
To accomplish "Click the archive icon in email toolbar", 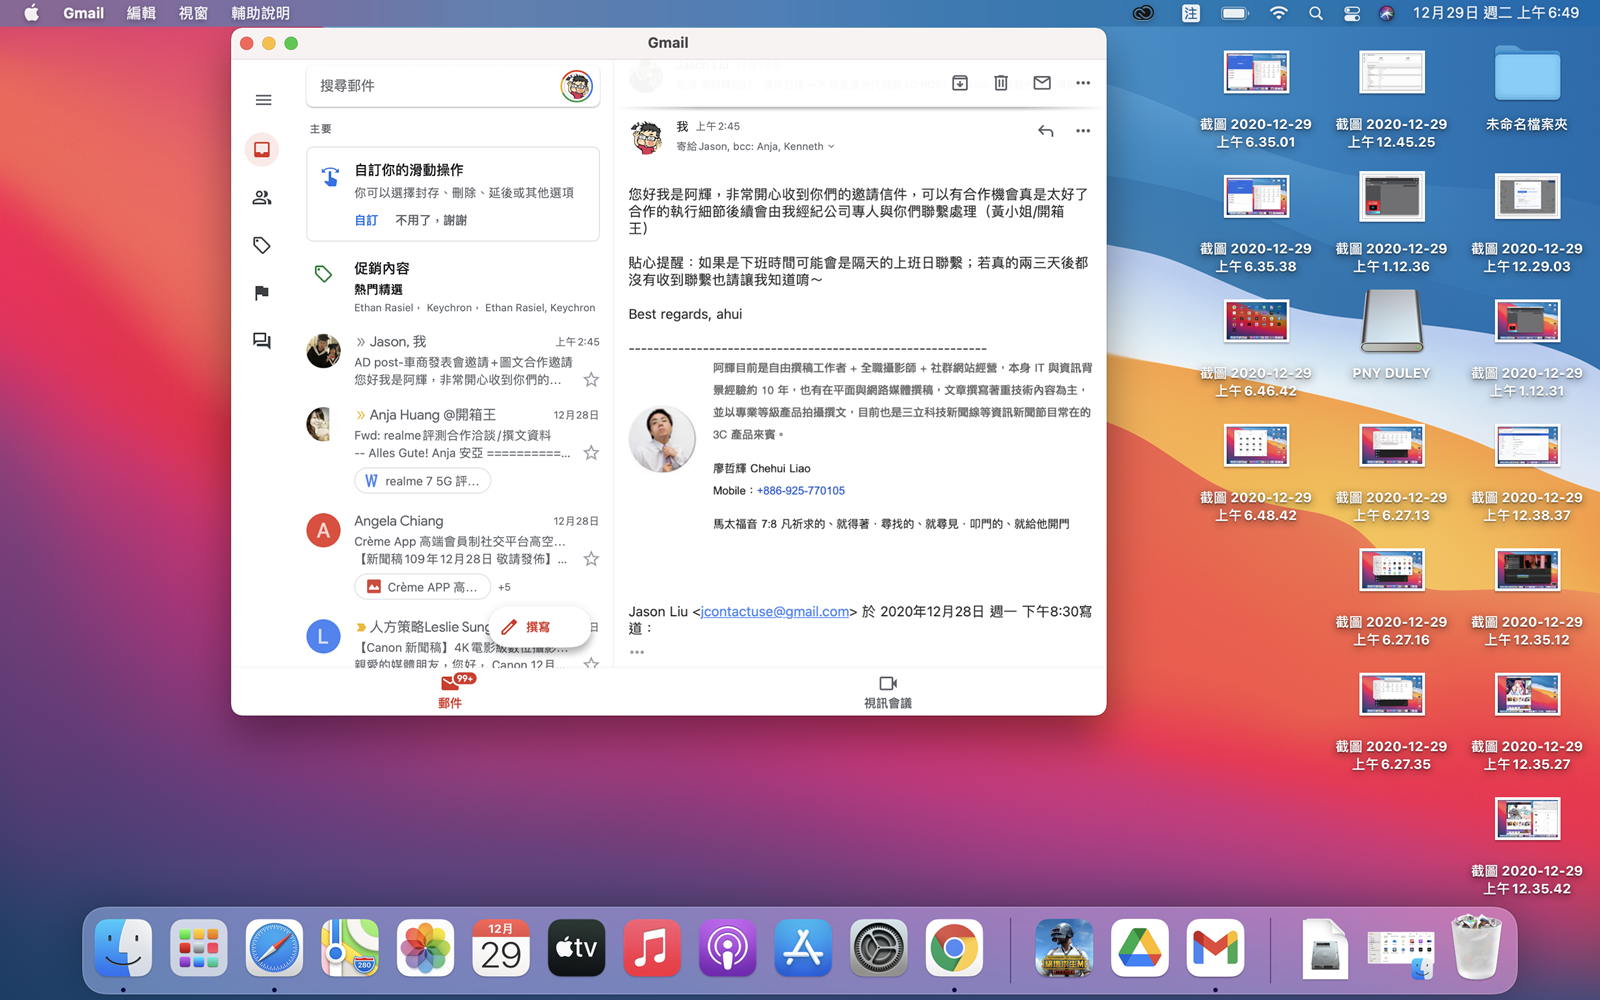I will pos(960,83).
